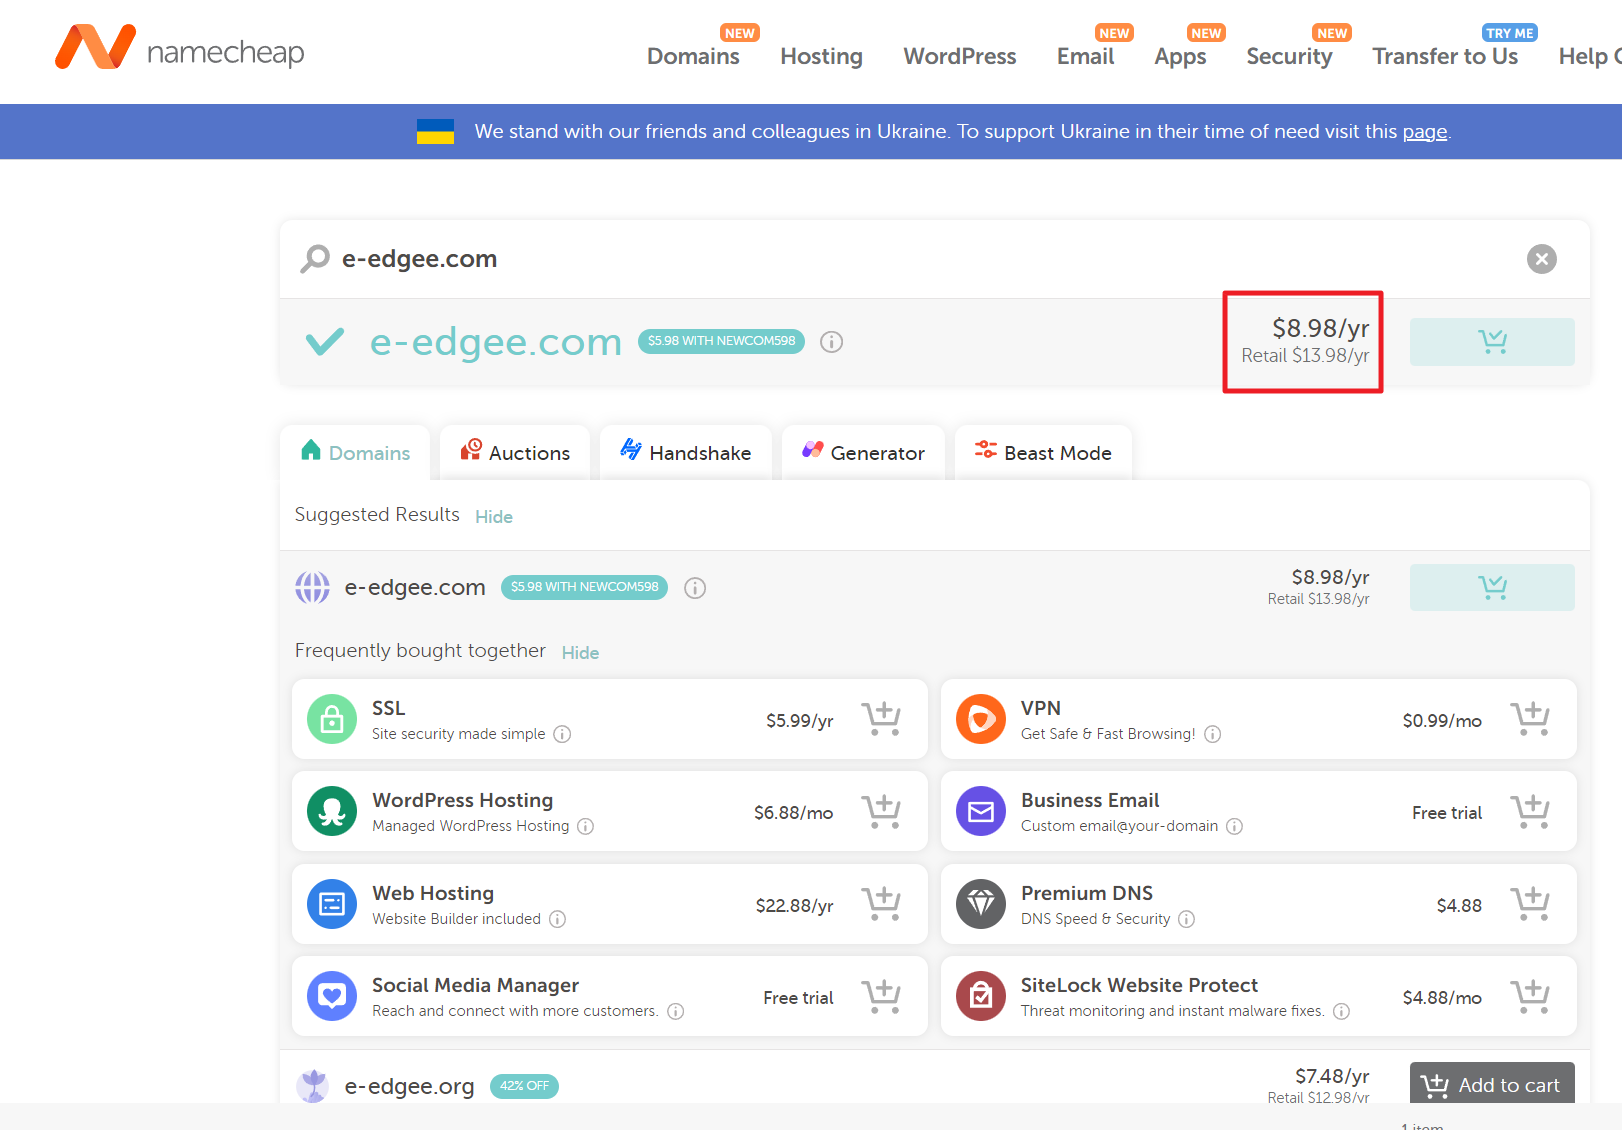Add Social Media Manager to cart
Image resolution: width=1622 pixels, height=1130 pixels.
tap(882, 996)
